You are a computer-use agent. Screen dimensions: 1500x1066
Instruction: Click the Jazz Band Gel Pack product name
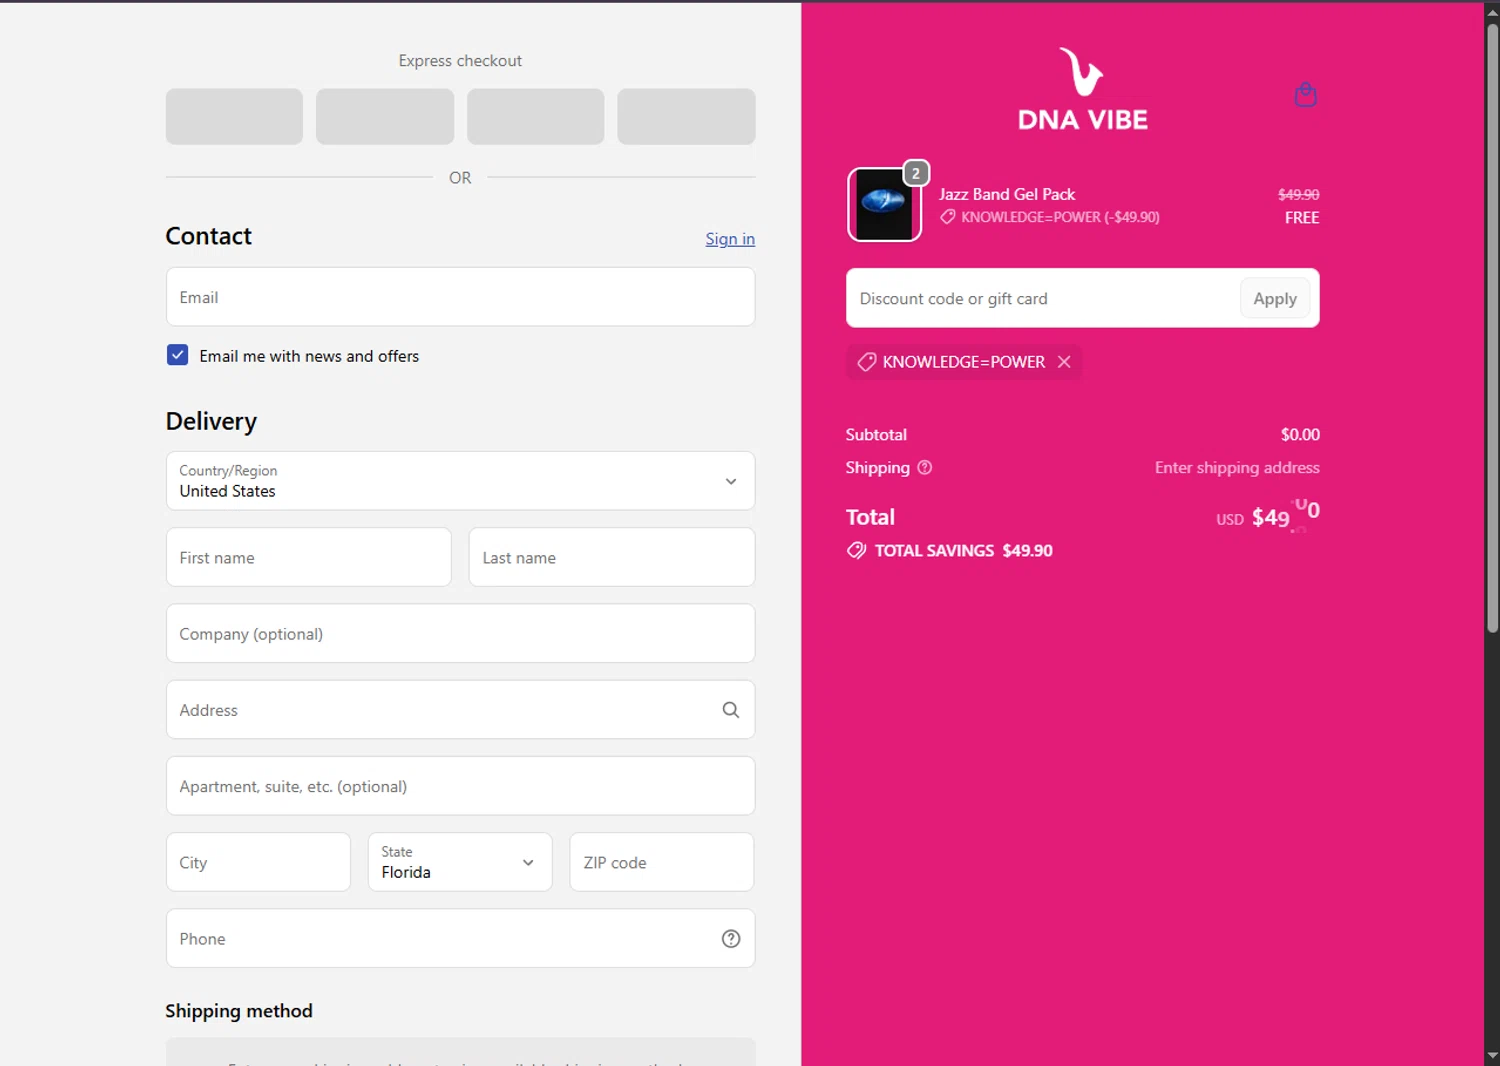[x=1007, y=194]
